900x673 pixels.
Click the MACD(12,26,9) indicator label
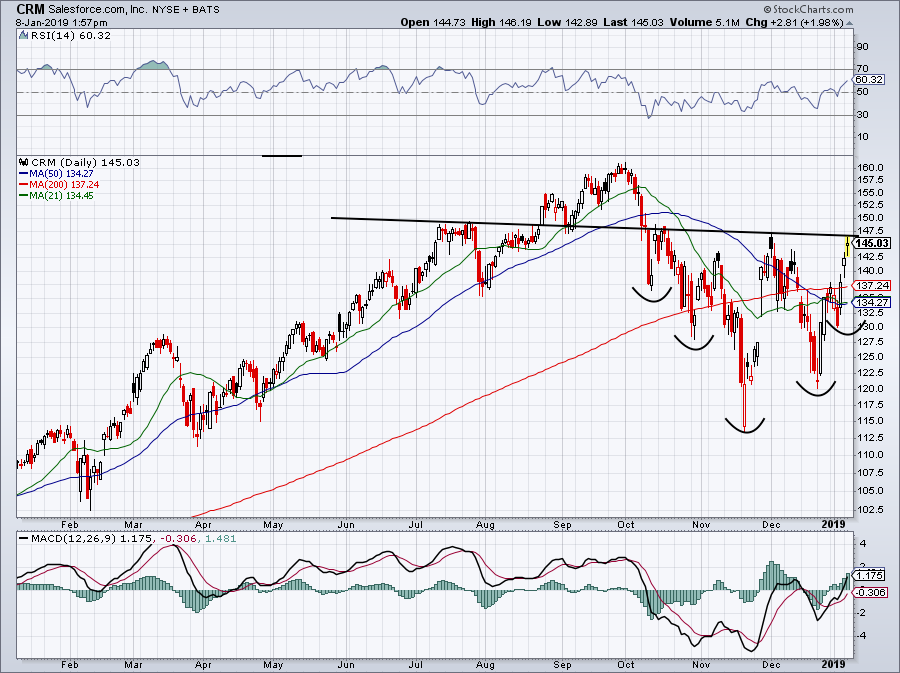(x=74, y=539)
